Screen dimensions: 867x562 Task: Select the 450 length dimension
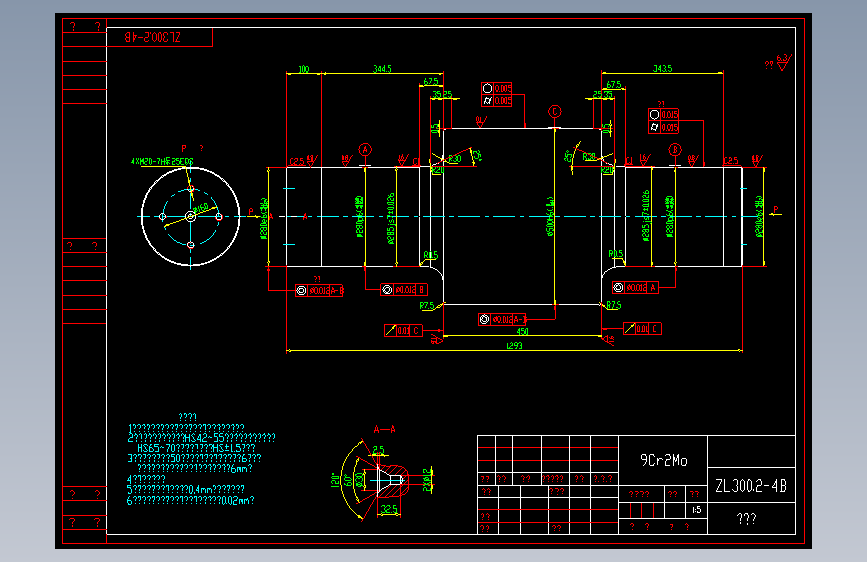point(522,332)
